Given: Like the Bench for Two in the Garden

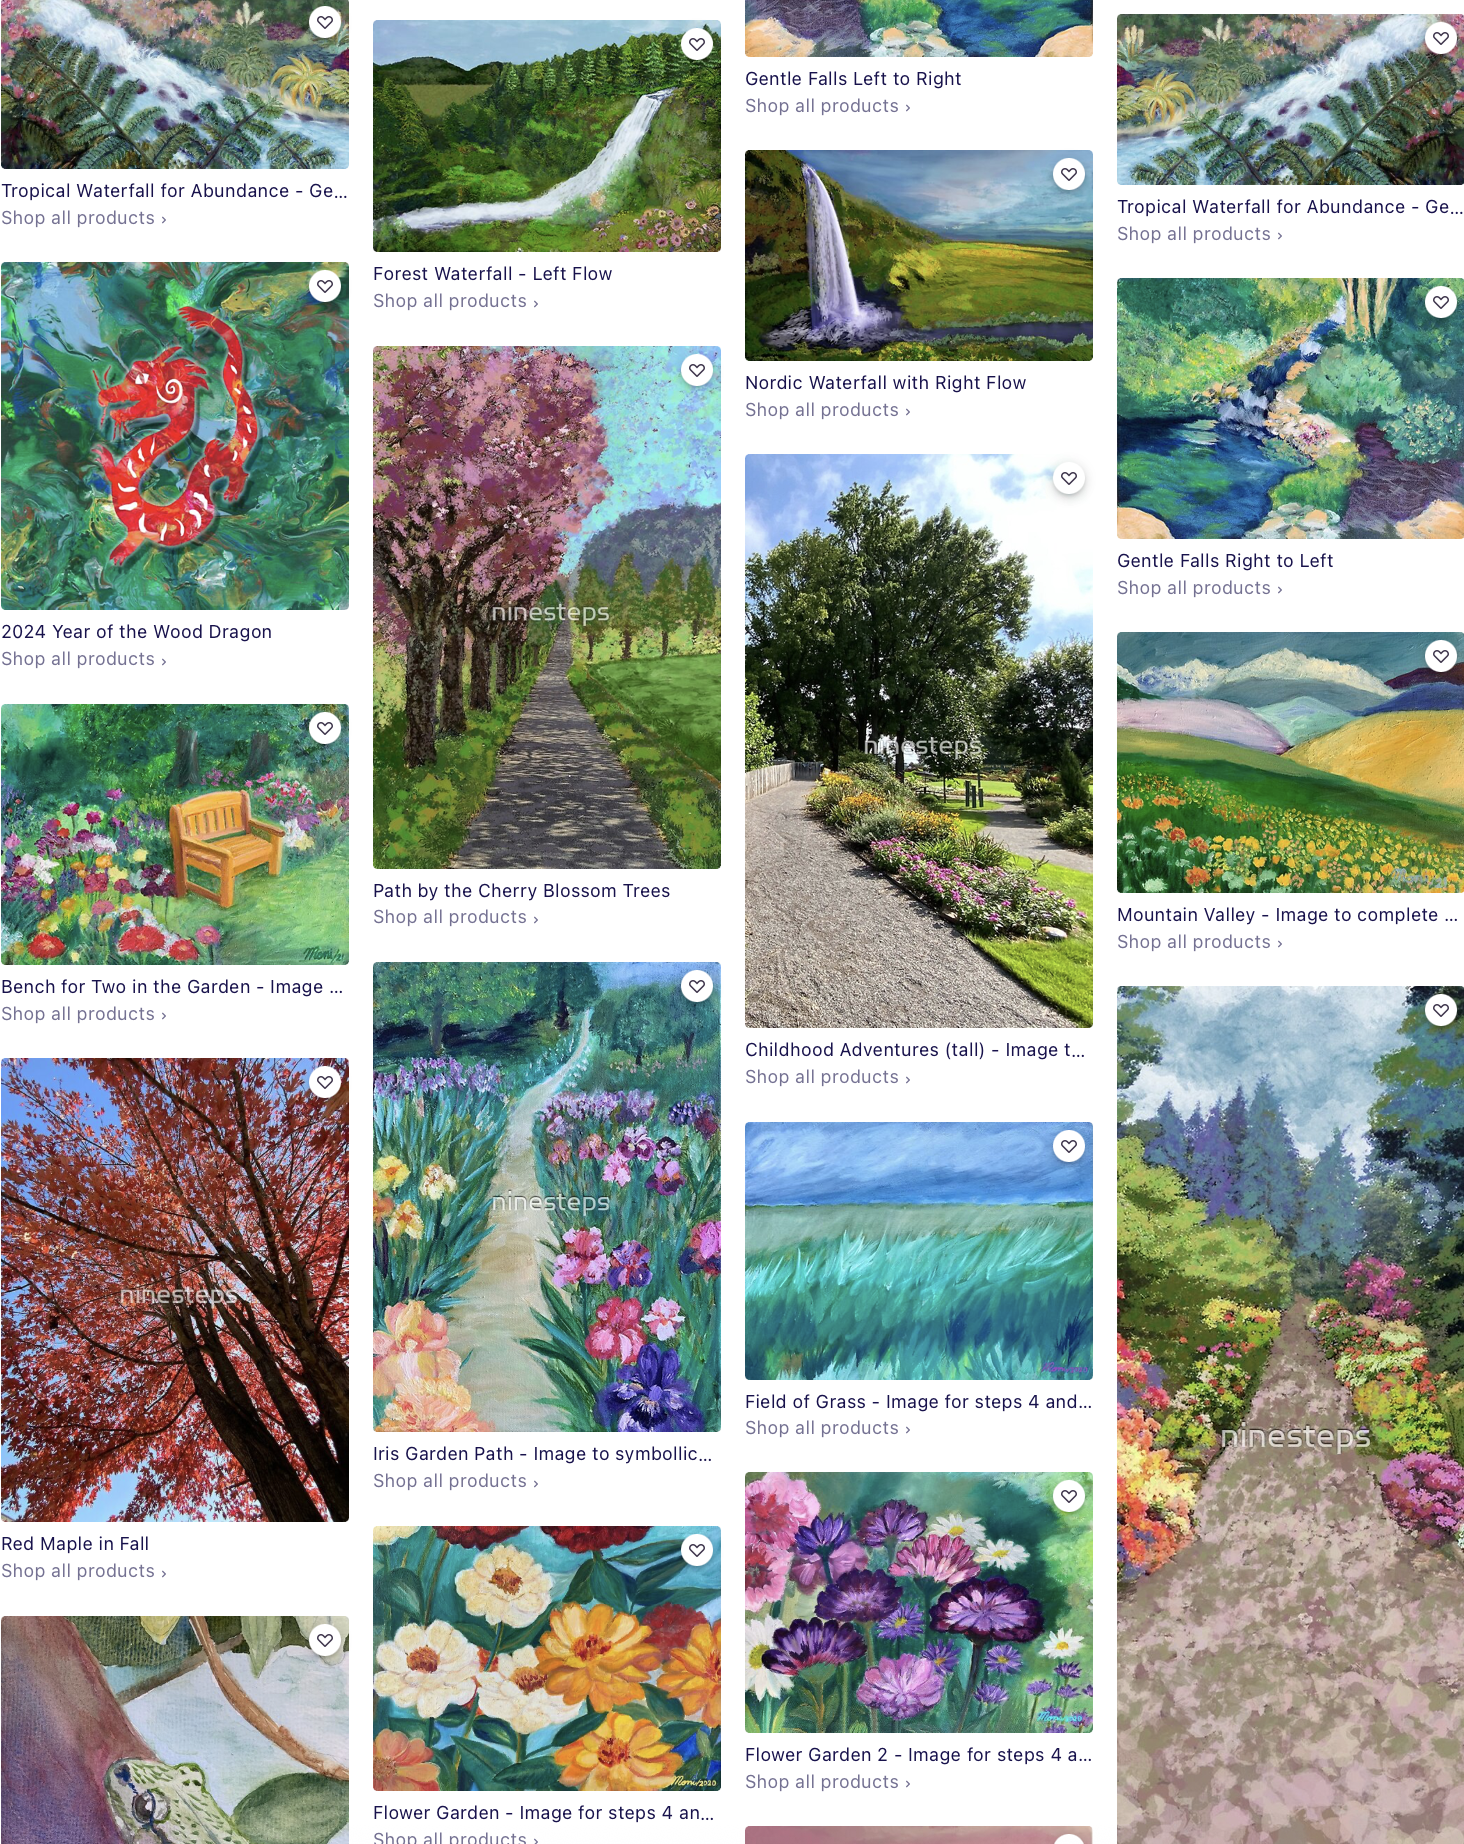Looking at the screenshot, I should [x=325, y=729].
